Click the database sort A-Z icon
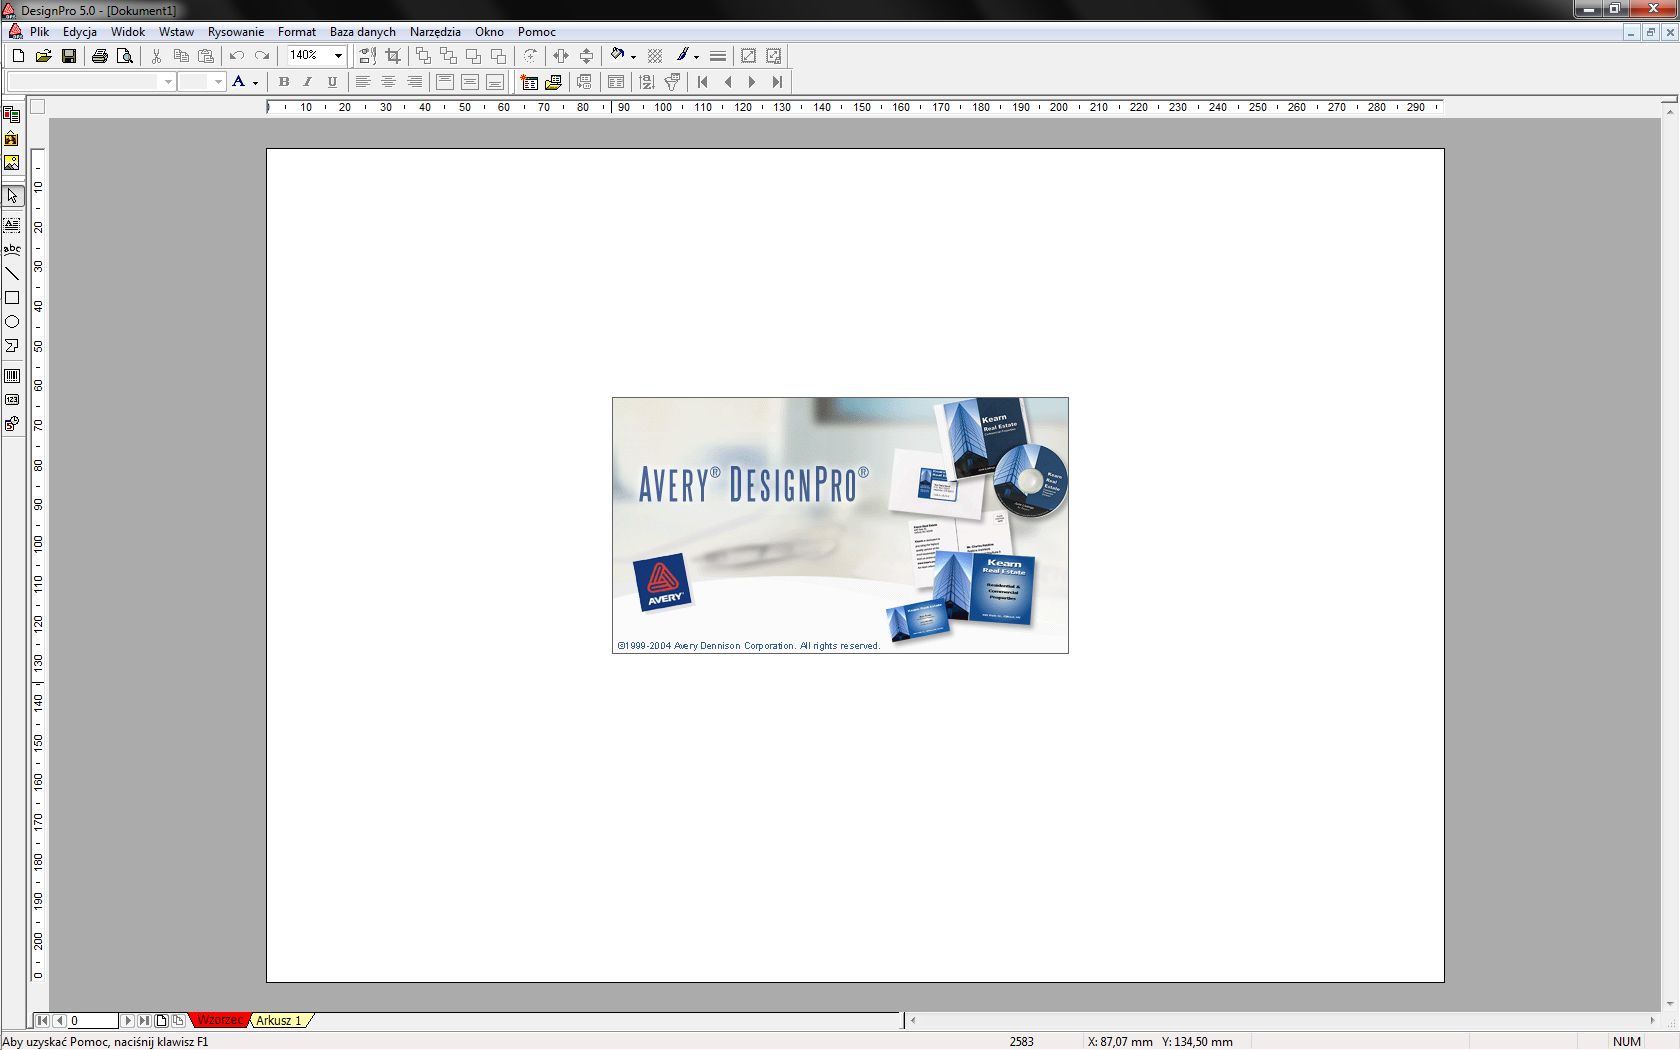Screen dimensions: 1680x1050 (x=647, y=82)
